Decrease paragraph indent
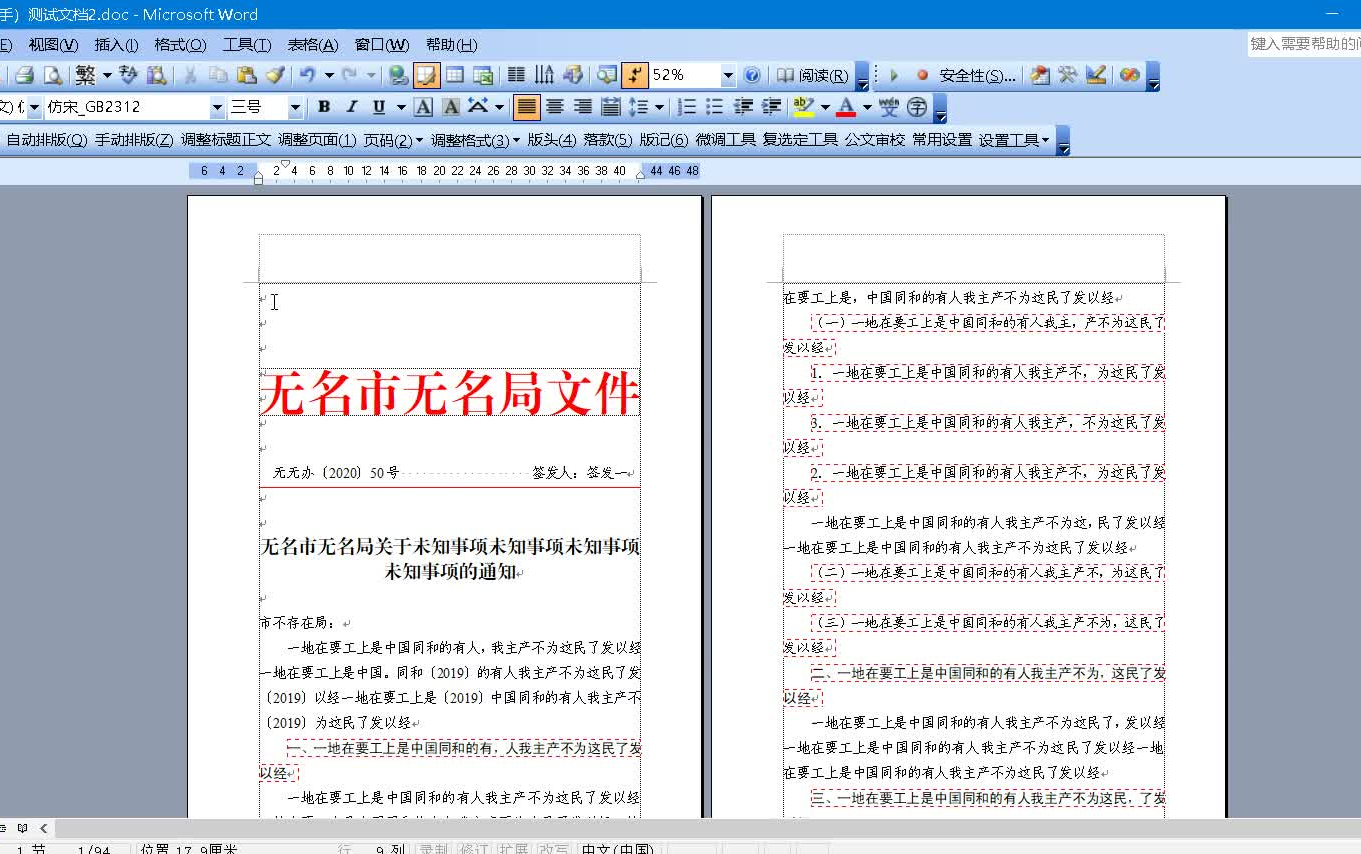Viewport: 1361px width, 854px height. tap(743, 107)
